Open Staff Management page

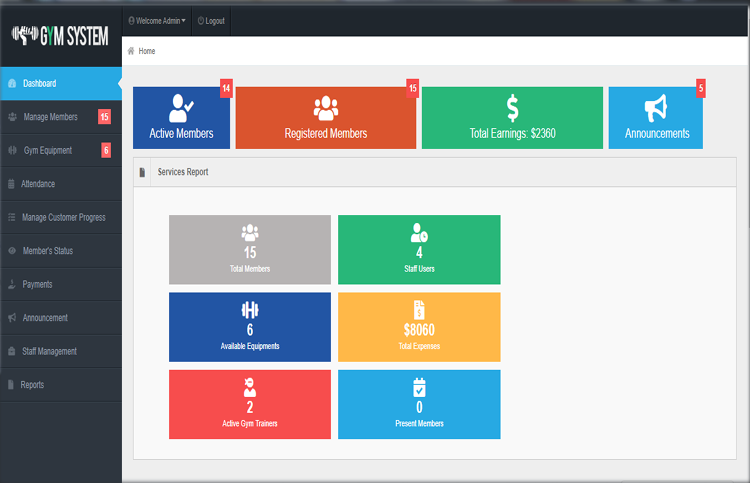tap(49, 351)
